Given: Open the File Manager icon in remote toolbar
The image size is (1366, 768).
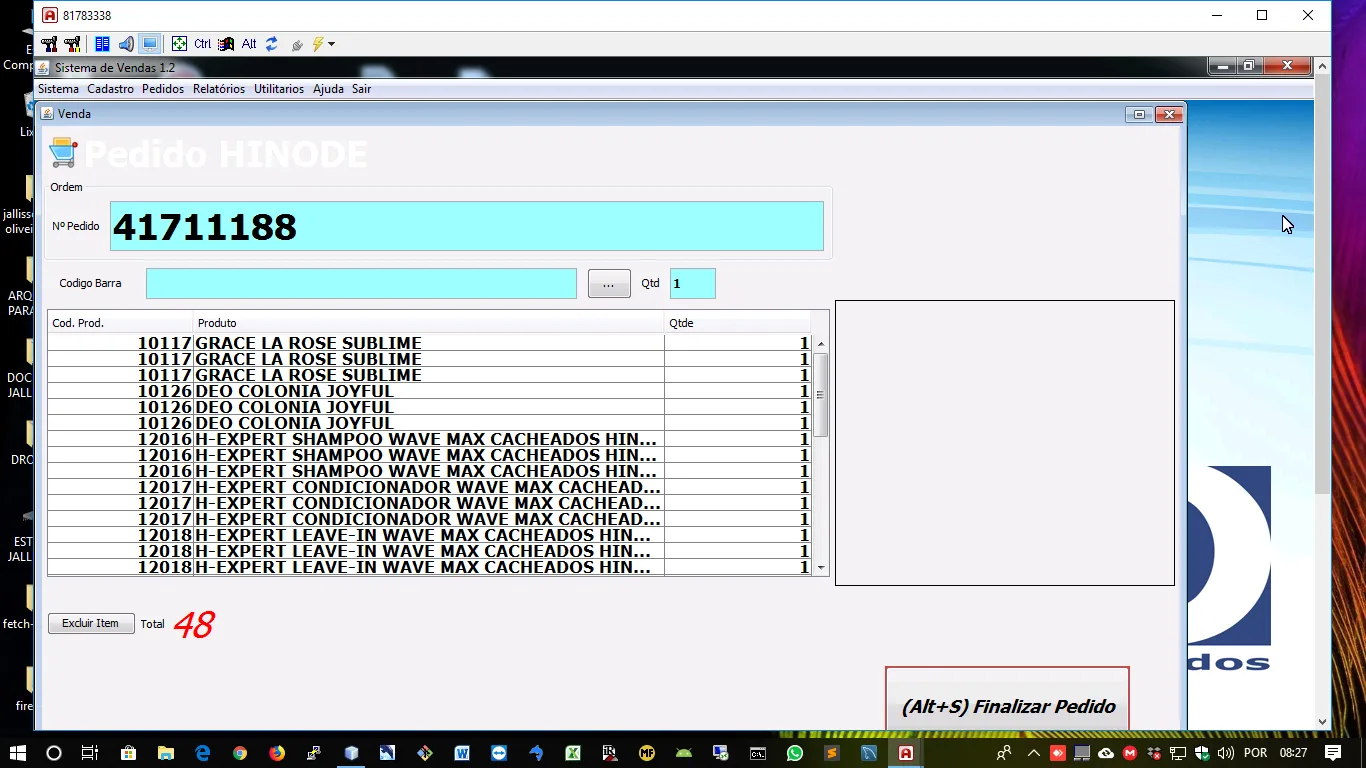Looking at the screenshot, I should (102, 44).
